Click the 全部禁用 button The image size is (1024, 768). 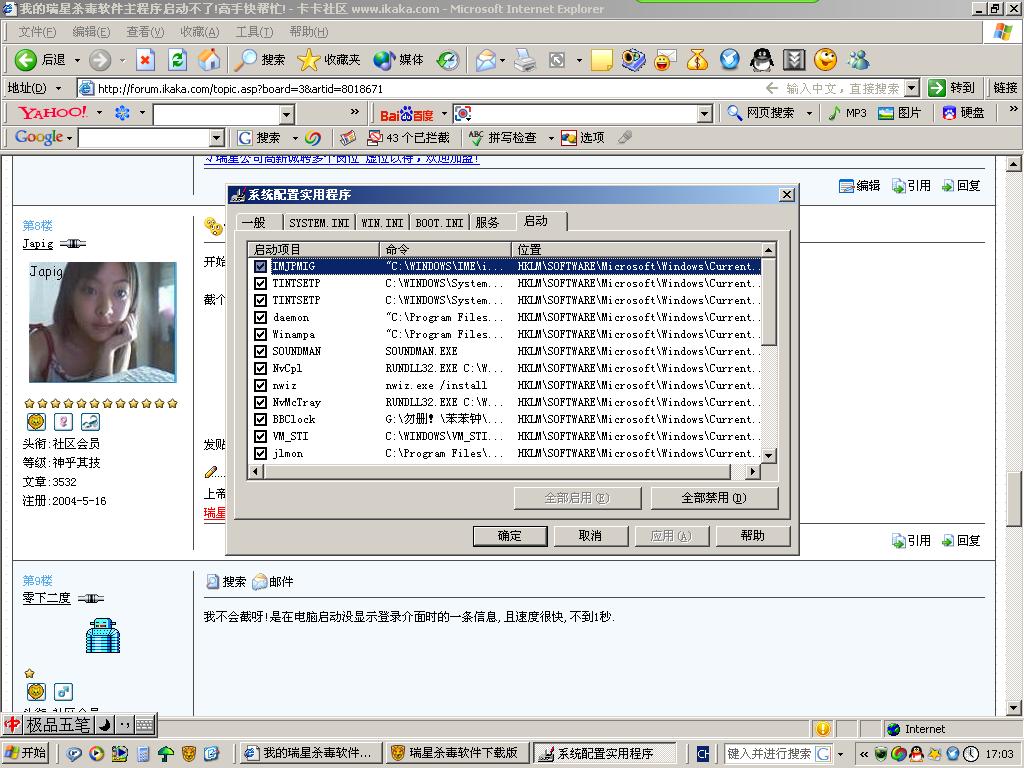[713, 497]
